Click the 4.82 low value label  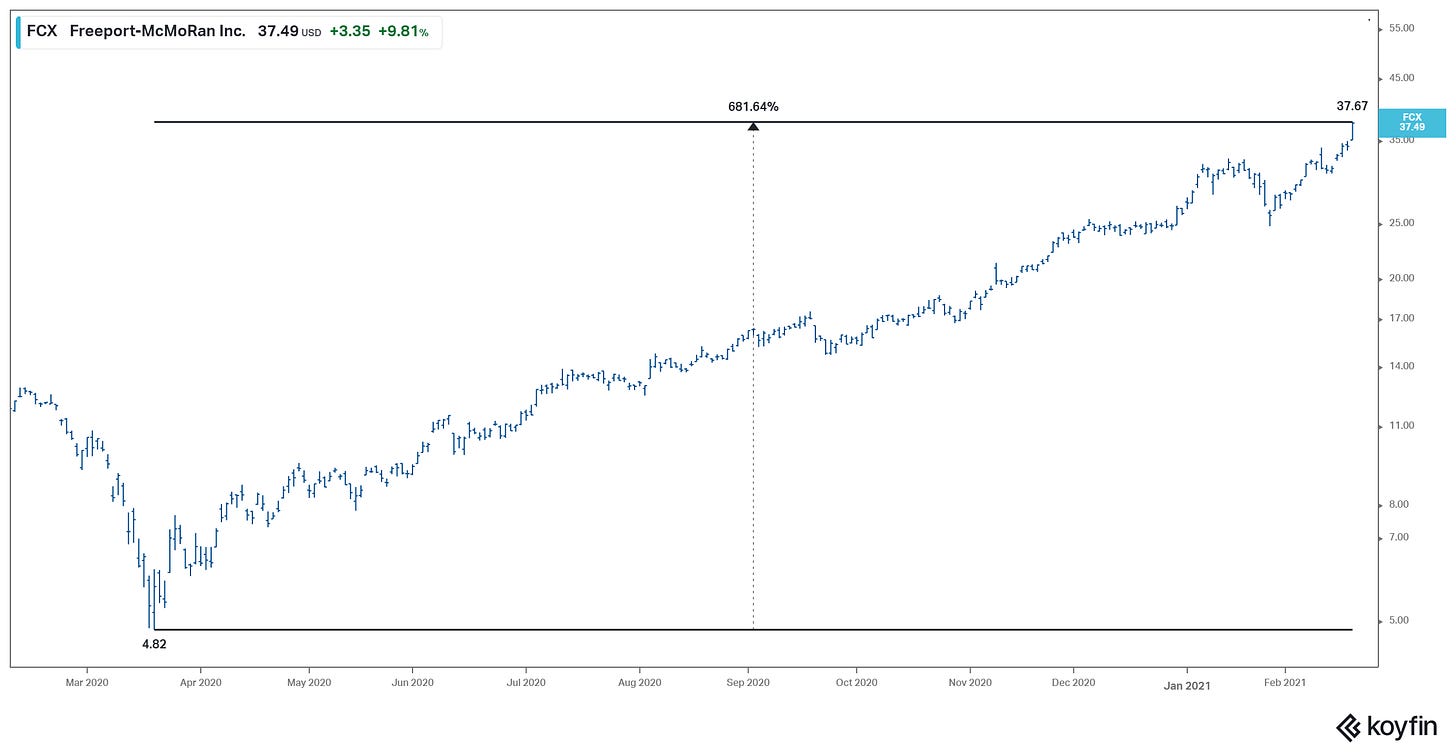coord(154,645)
